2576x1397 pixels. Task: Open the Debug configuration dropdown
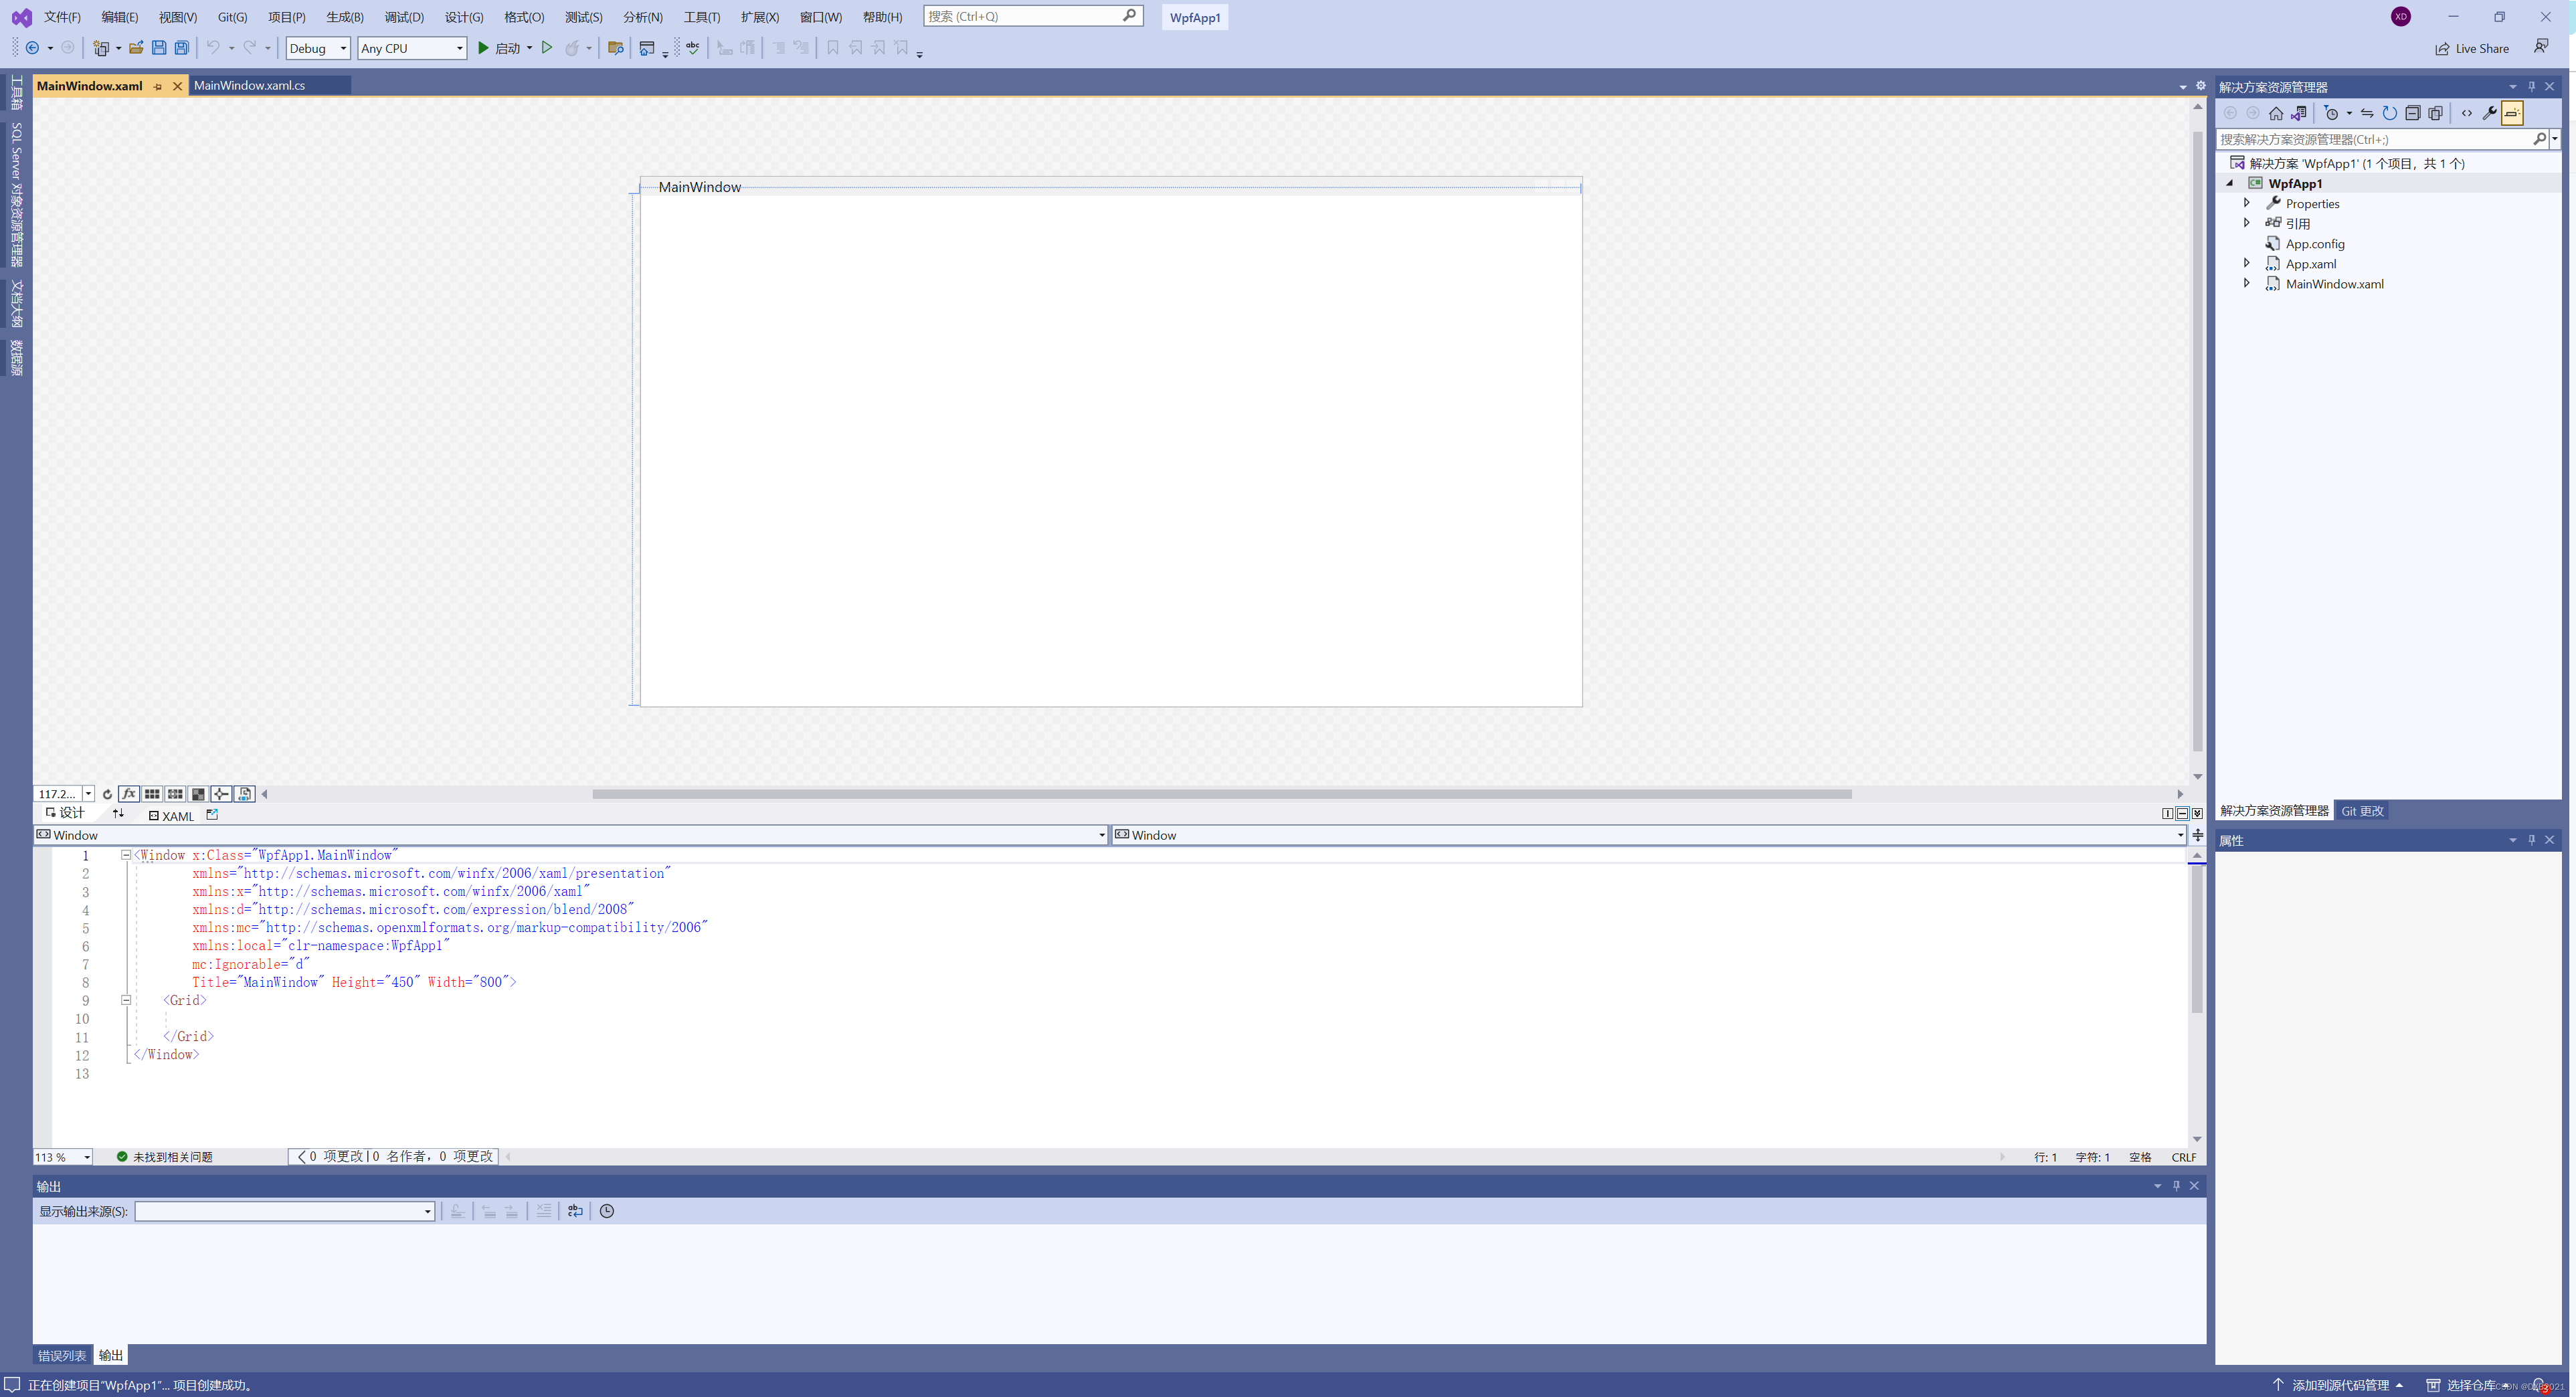[343, 48]
